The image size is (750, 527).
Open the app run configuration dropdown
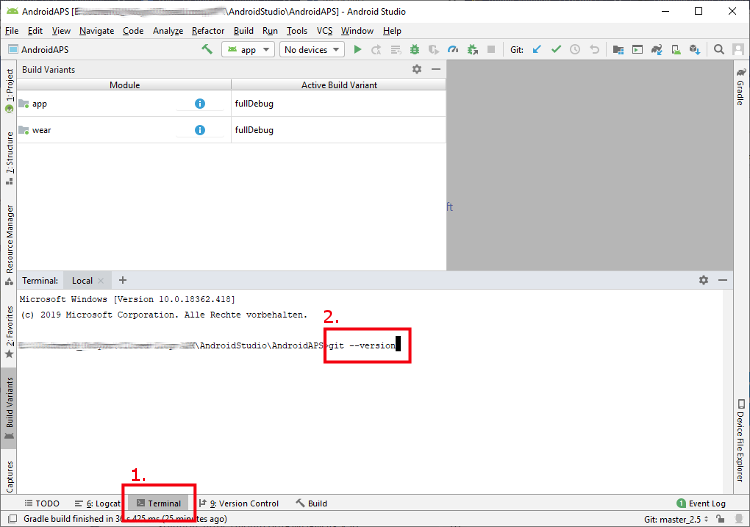(x=248, y=49)
